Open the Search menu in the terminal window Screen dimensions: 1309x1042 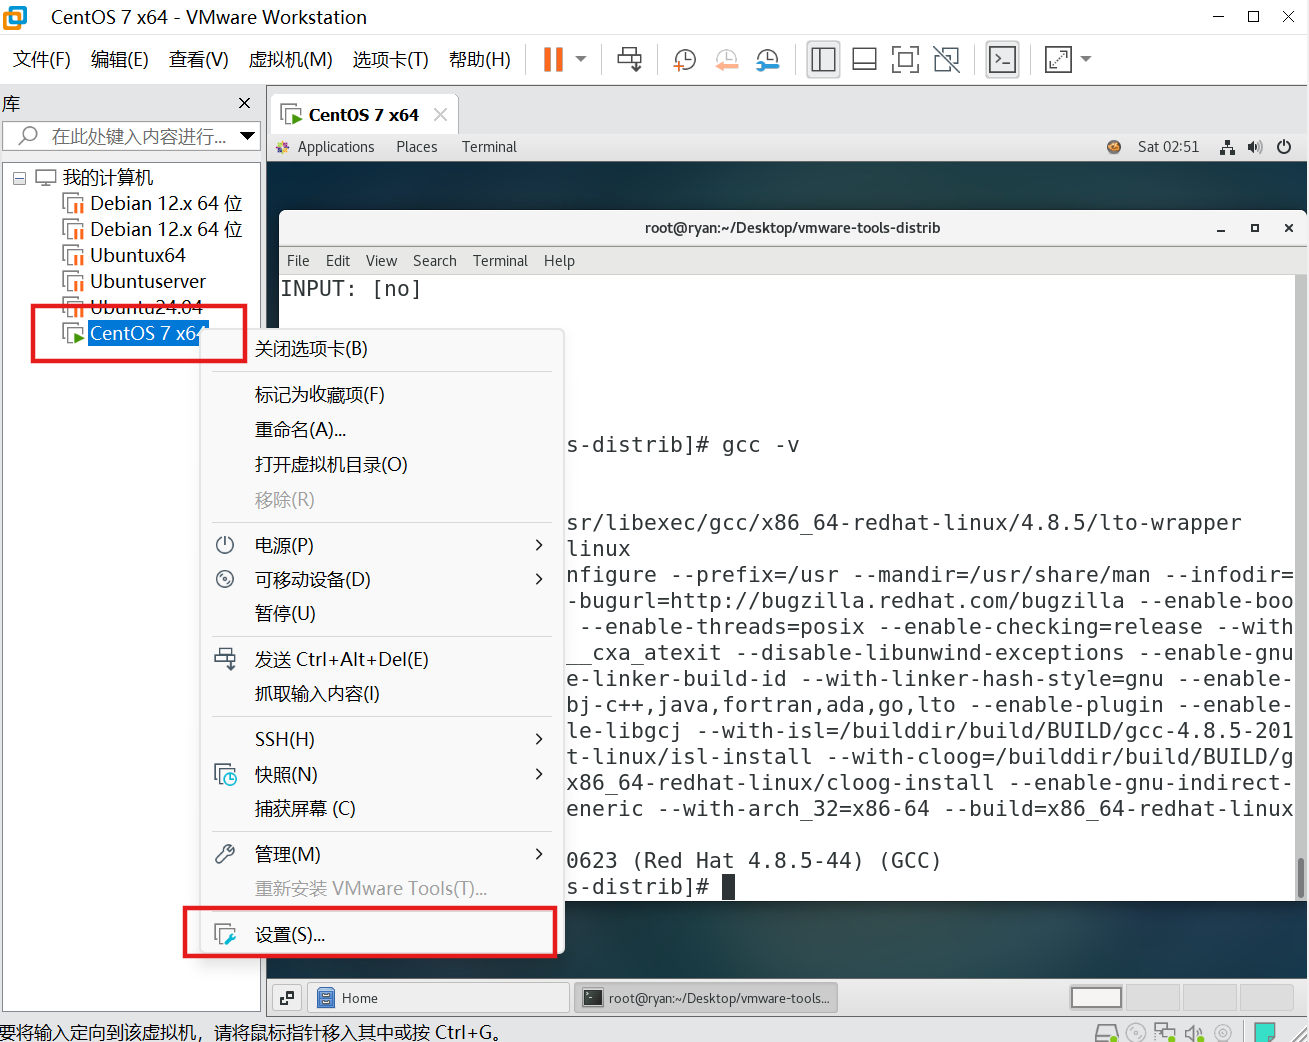pyautogui.click(x=435, y=261)
